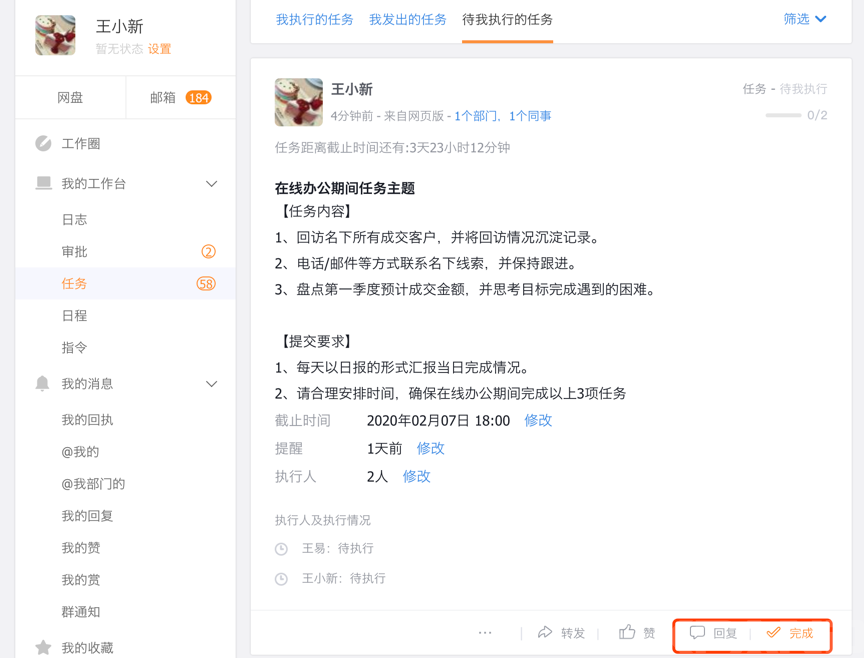Viewport: 864px width, 658px height.
Task: Click the 邮箱 unread badge 184
Action: tap(198, 98)
